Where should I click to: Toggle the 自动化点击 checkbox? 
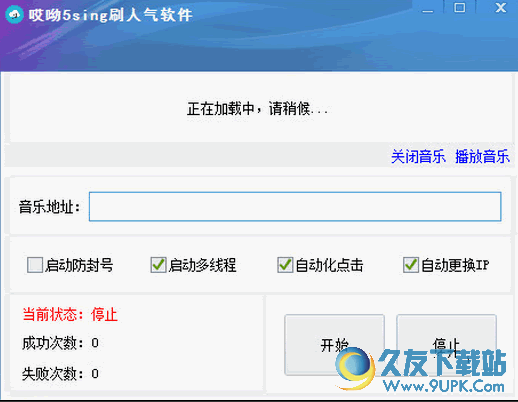(285, 265)
